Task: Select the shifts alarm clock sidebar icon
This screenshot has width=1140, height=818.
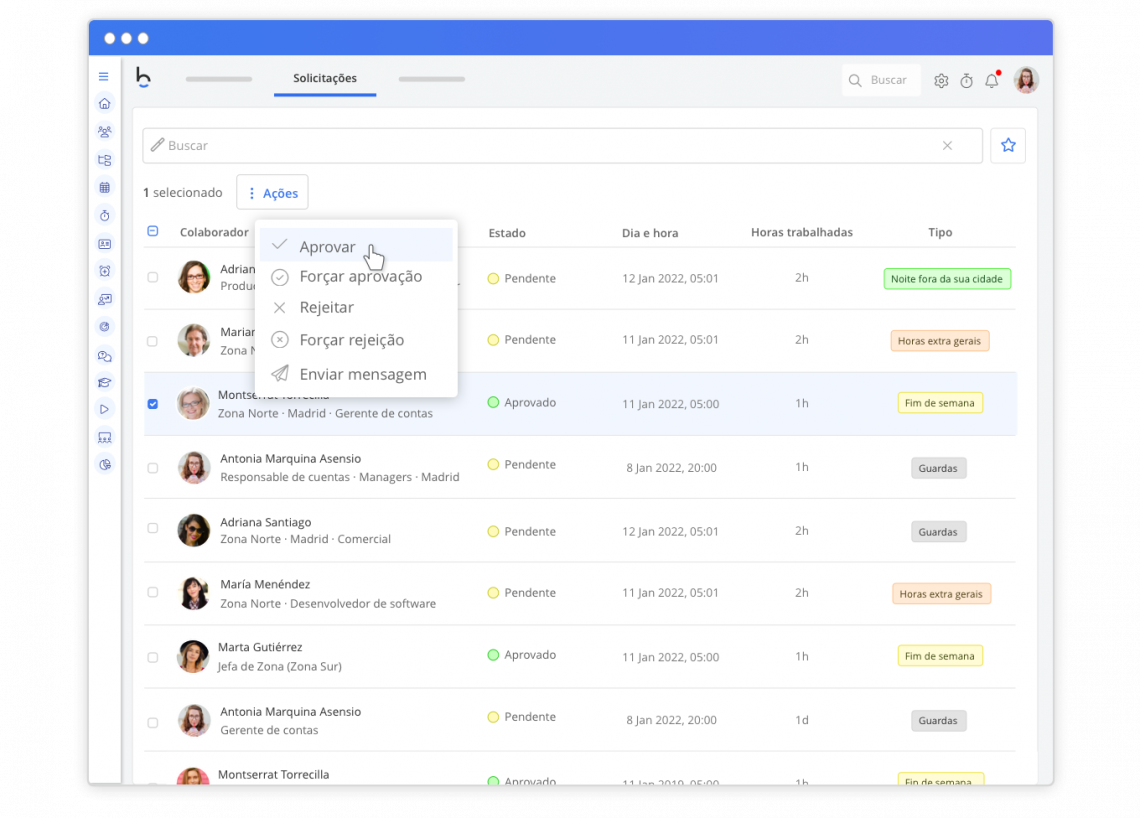Action: [x=104, y=271]
